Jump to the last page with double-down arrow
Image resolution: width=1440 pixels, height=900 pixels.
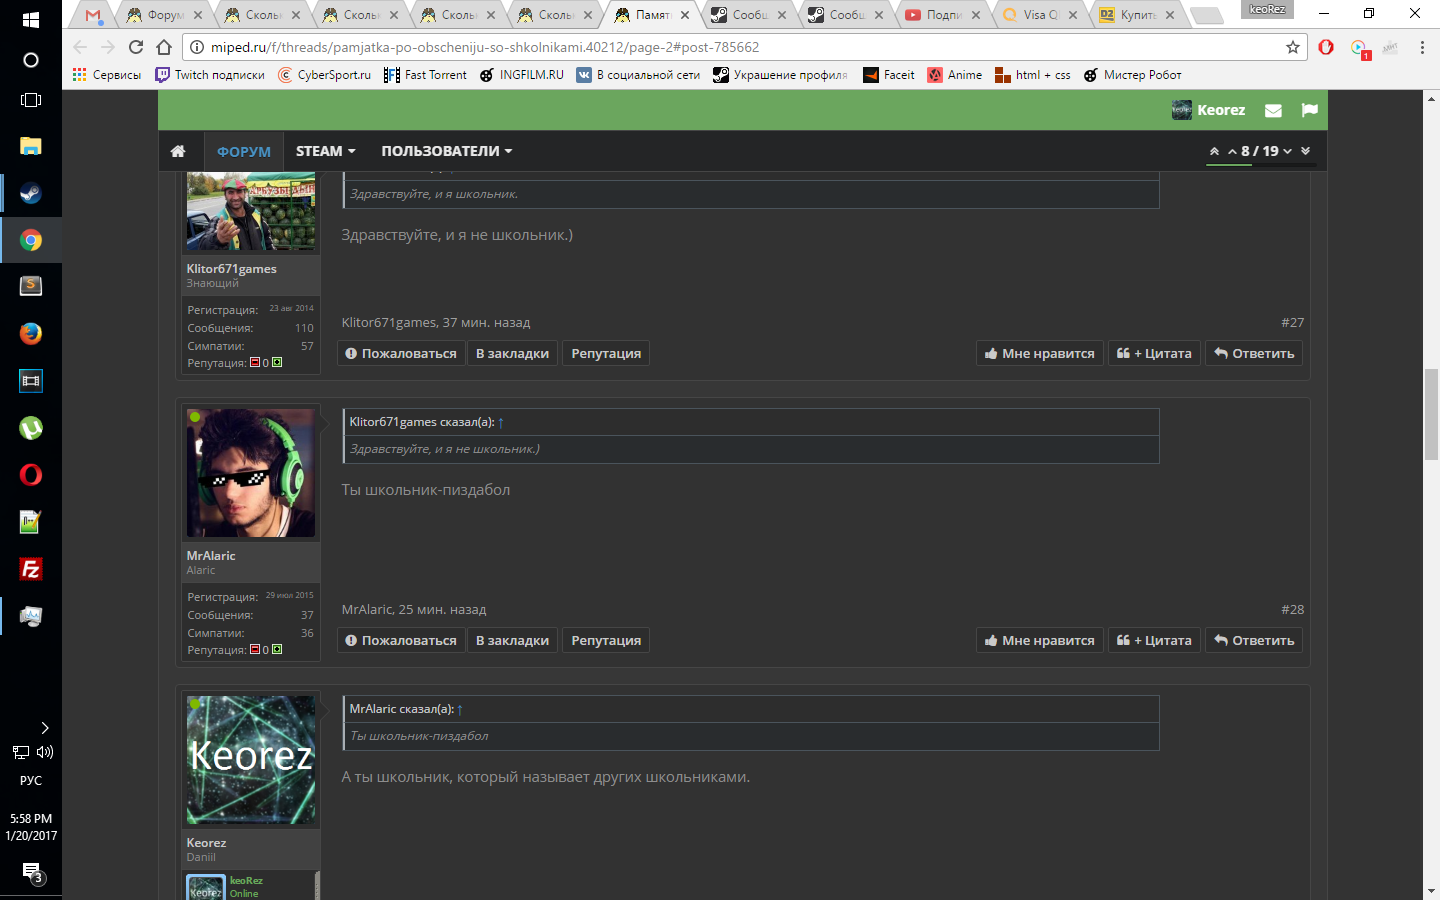(1305, 151)
